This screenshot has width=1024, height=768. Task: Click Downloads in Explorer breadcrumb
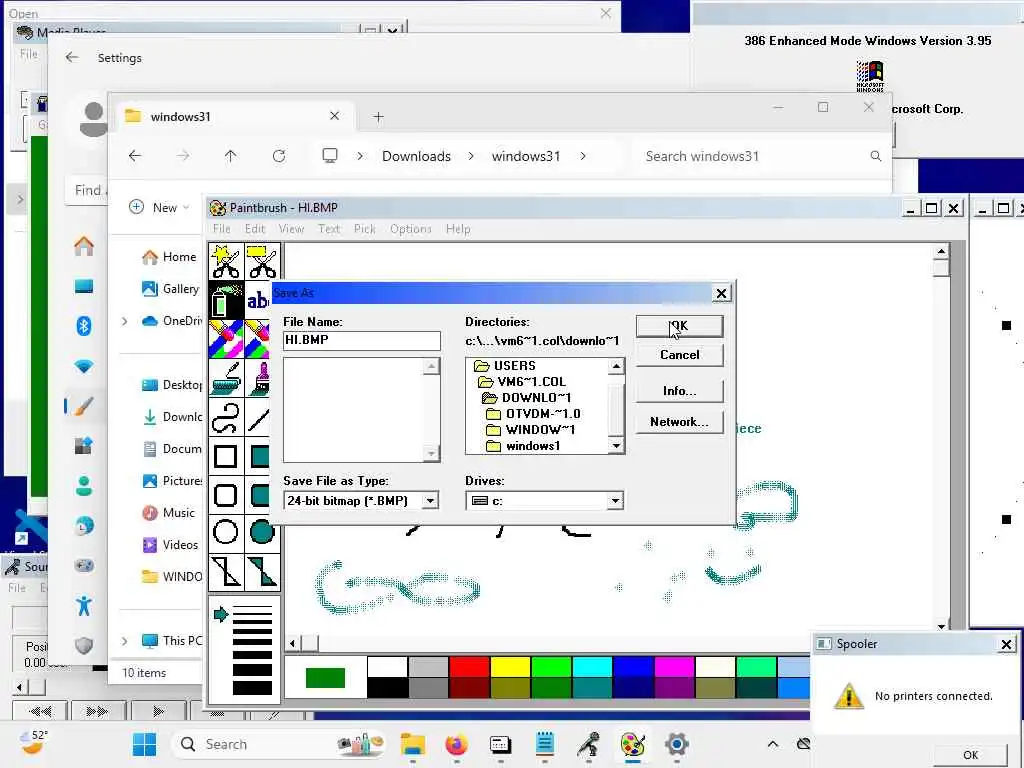tap(417, 156)
